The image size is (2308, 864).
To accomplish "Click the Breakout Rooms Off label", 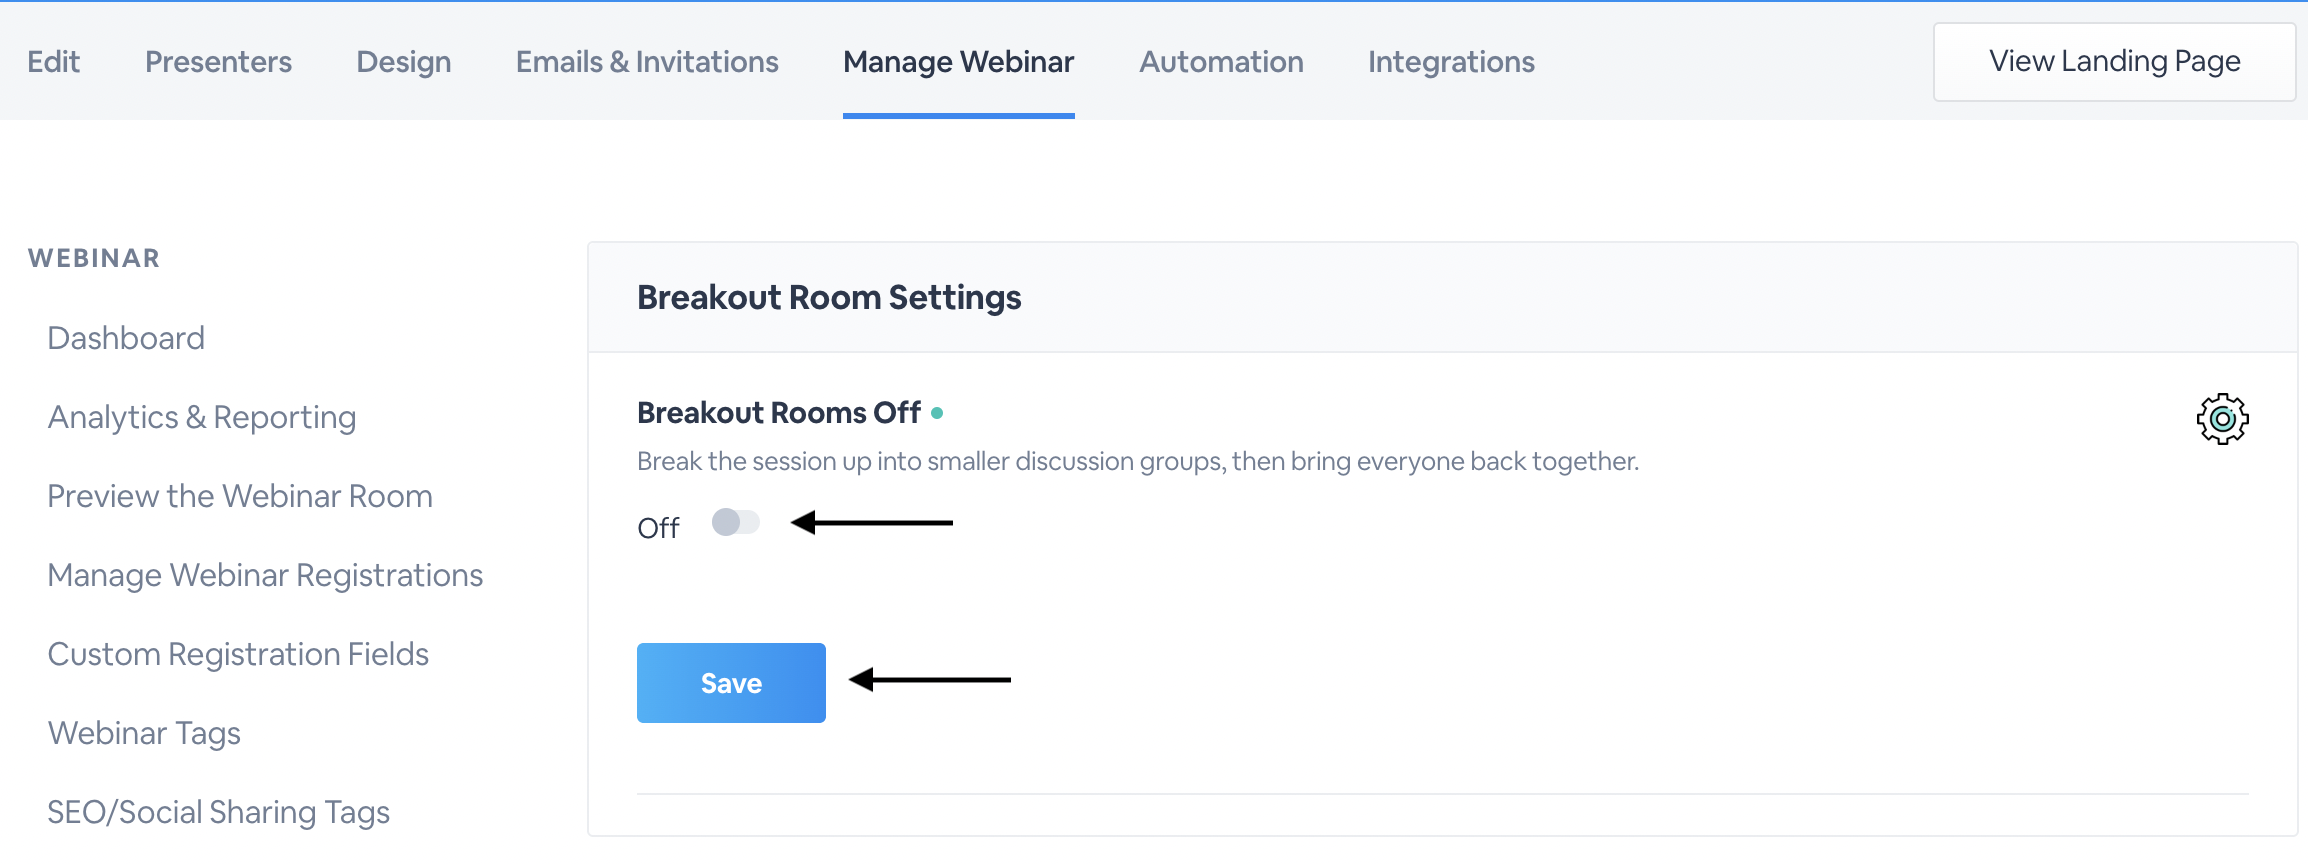I will pos(779,413).
